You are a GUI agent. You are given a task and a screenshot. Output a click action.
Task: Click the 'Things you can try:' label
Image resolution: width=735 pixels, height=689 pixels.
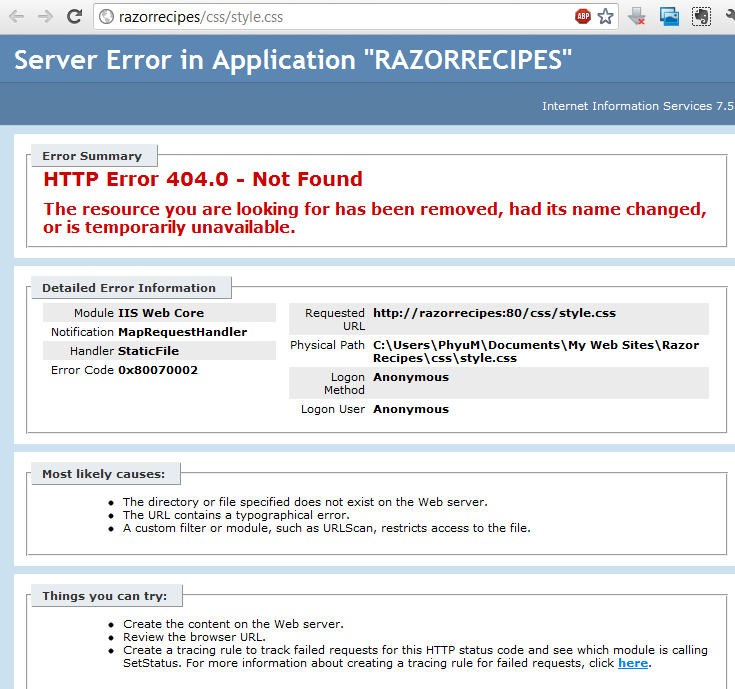[105, 596]
